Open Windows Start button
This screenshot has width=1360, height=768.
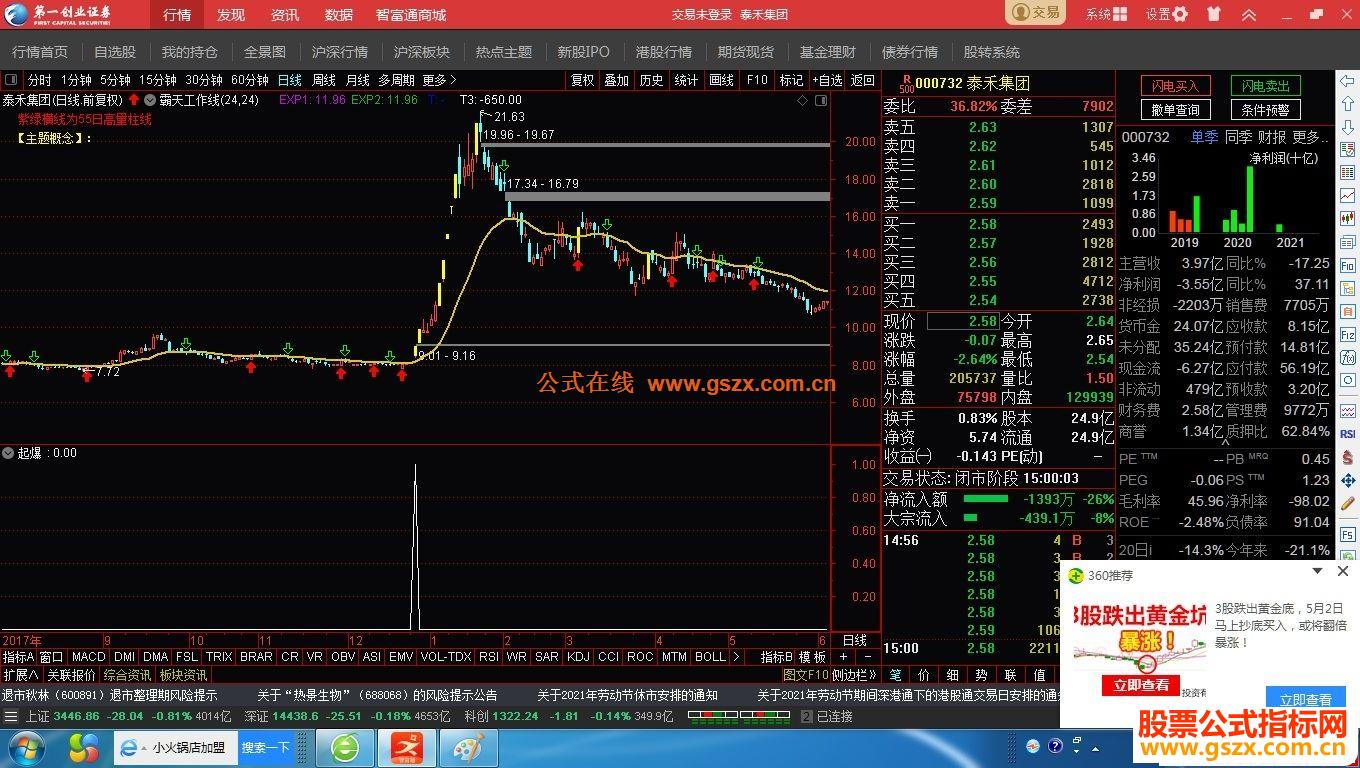[x=25, y=747]
